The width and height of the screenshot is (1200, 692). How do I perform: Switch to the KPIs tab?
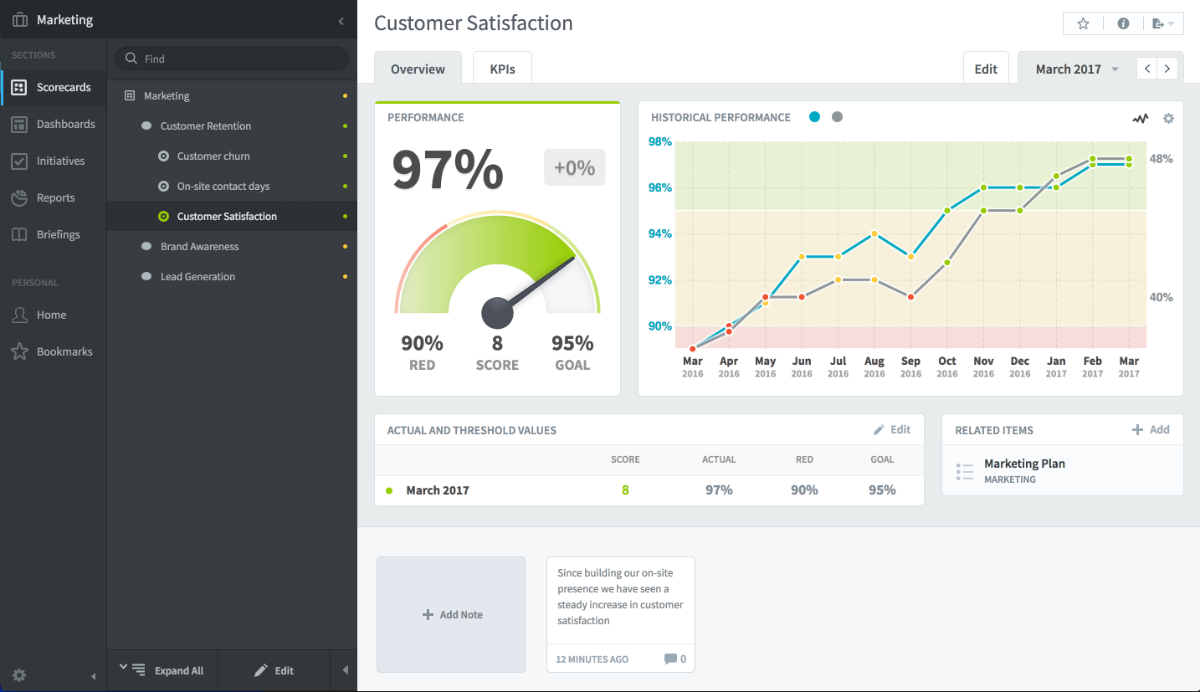point(502,67)
